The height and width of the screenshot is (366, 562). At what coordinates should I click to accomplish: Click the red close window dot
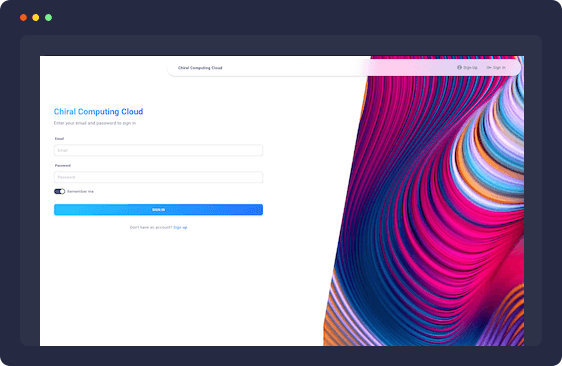coord(23,18)
